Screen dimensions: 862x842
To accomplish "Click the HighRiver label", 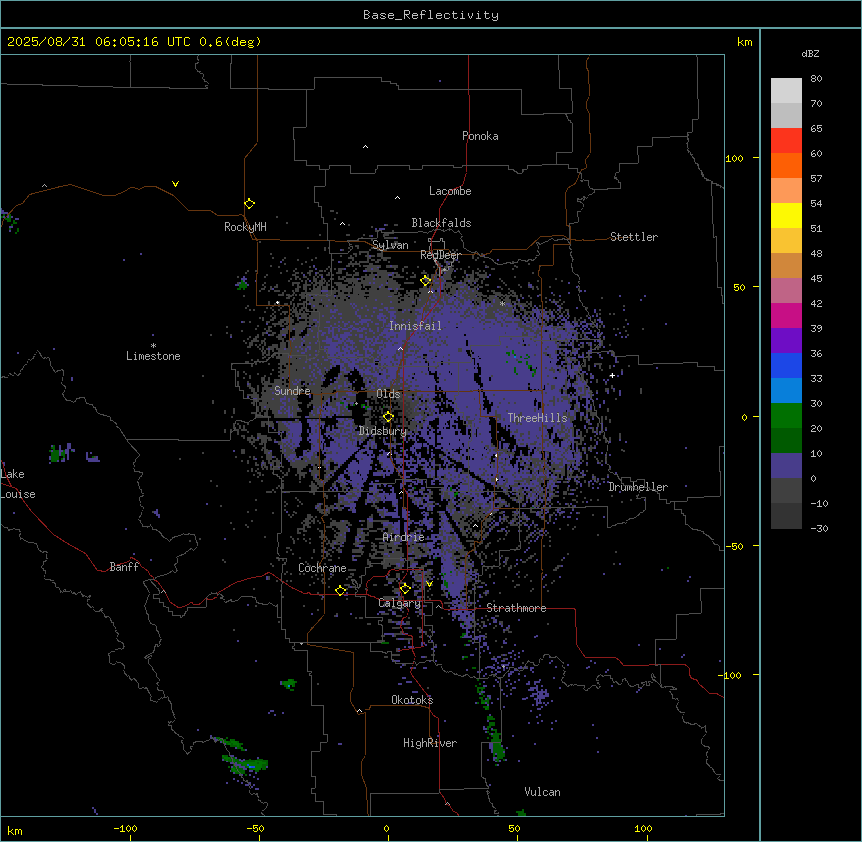I will [429, 743].
